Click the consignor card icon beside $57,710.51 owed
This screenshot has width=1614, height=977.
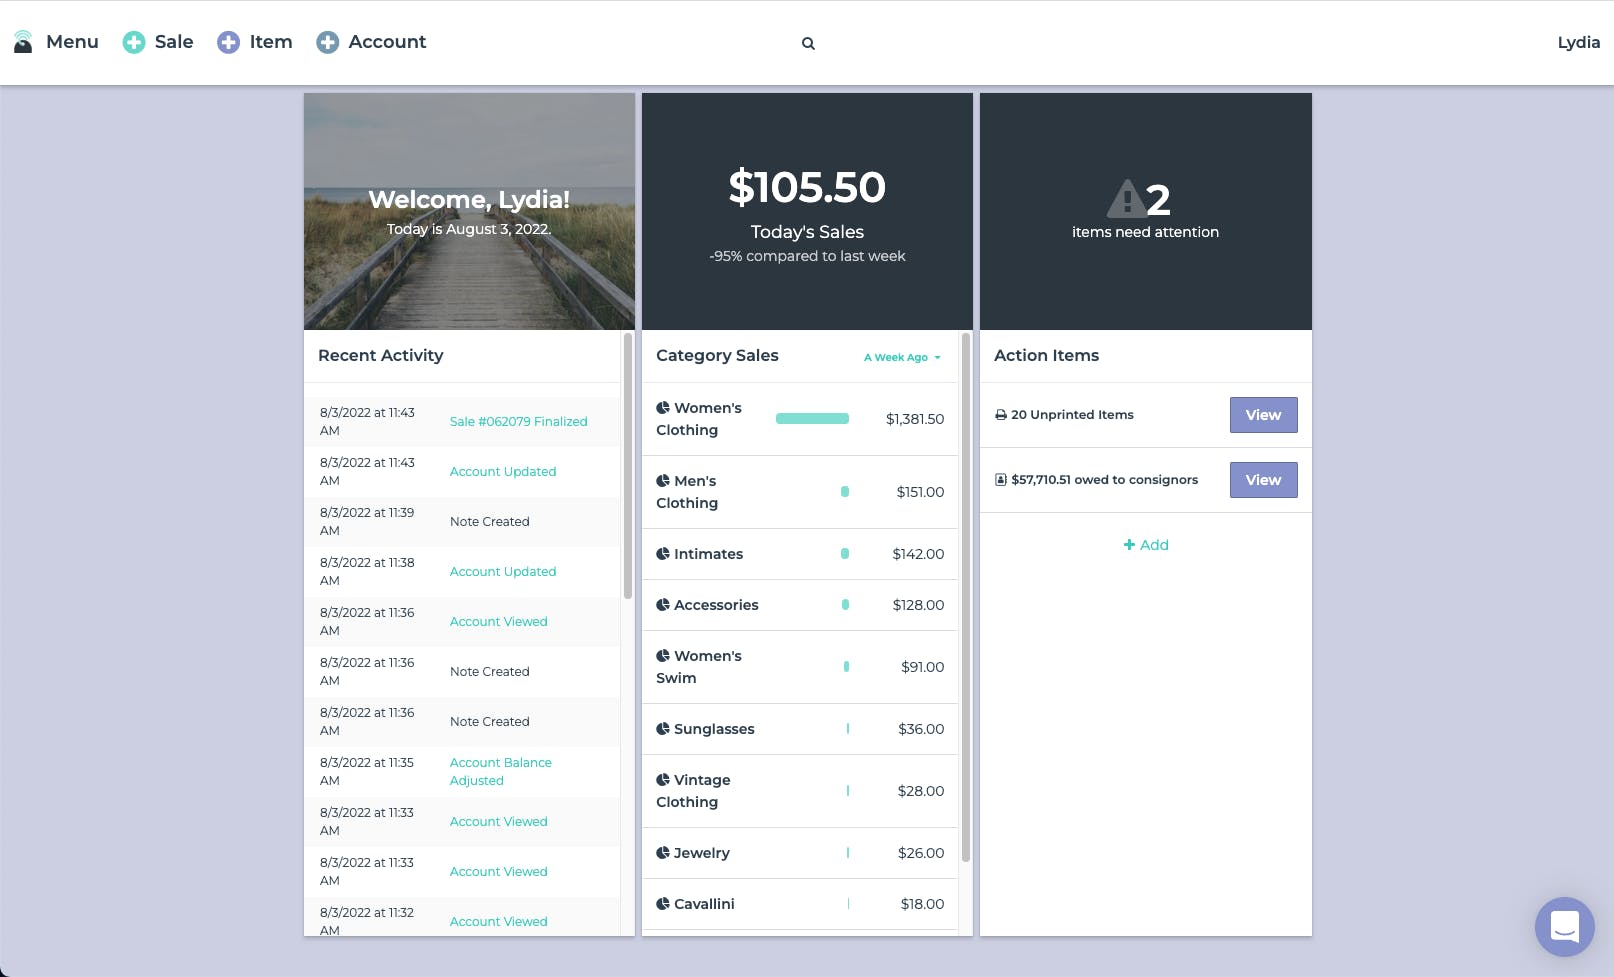point(1000,479)
